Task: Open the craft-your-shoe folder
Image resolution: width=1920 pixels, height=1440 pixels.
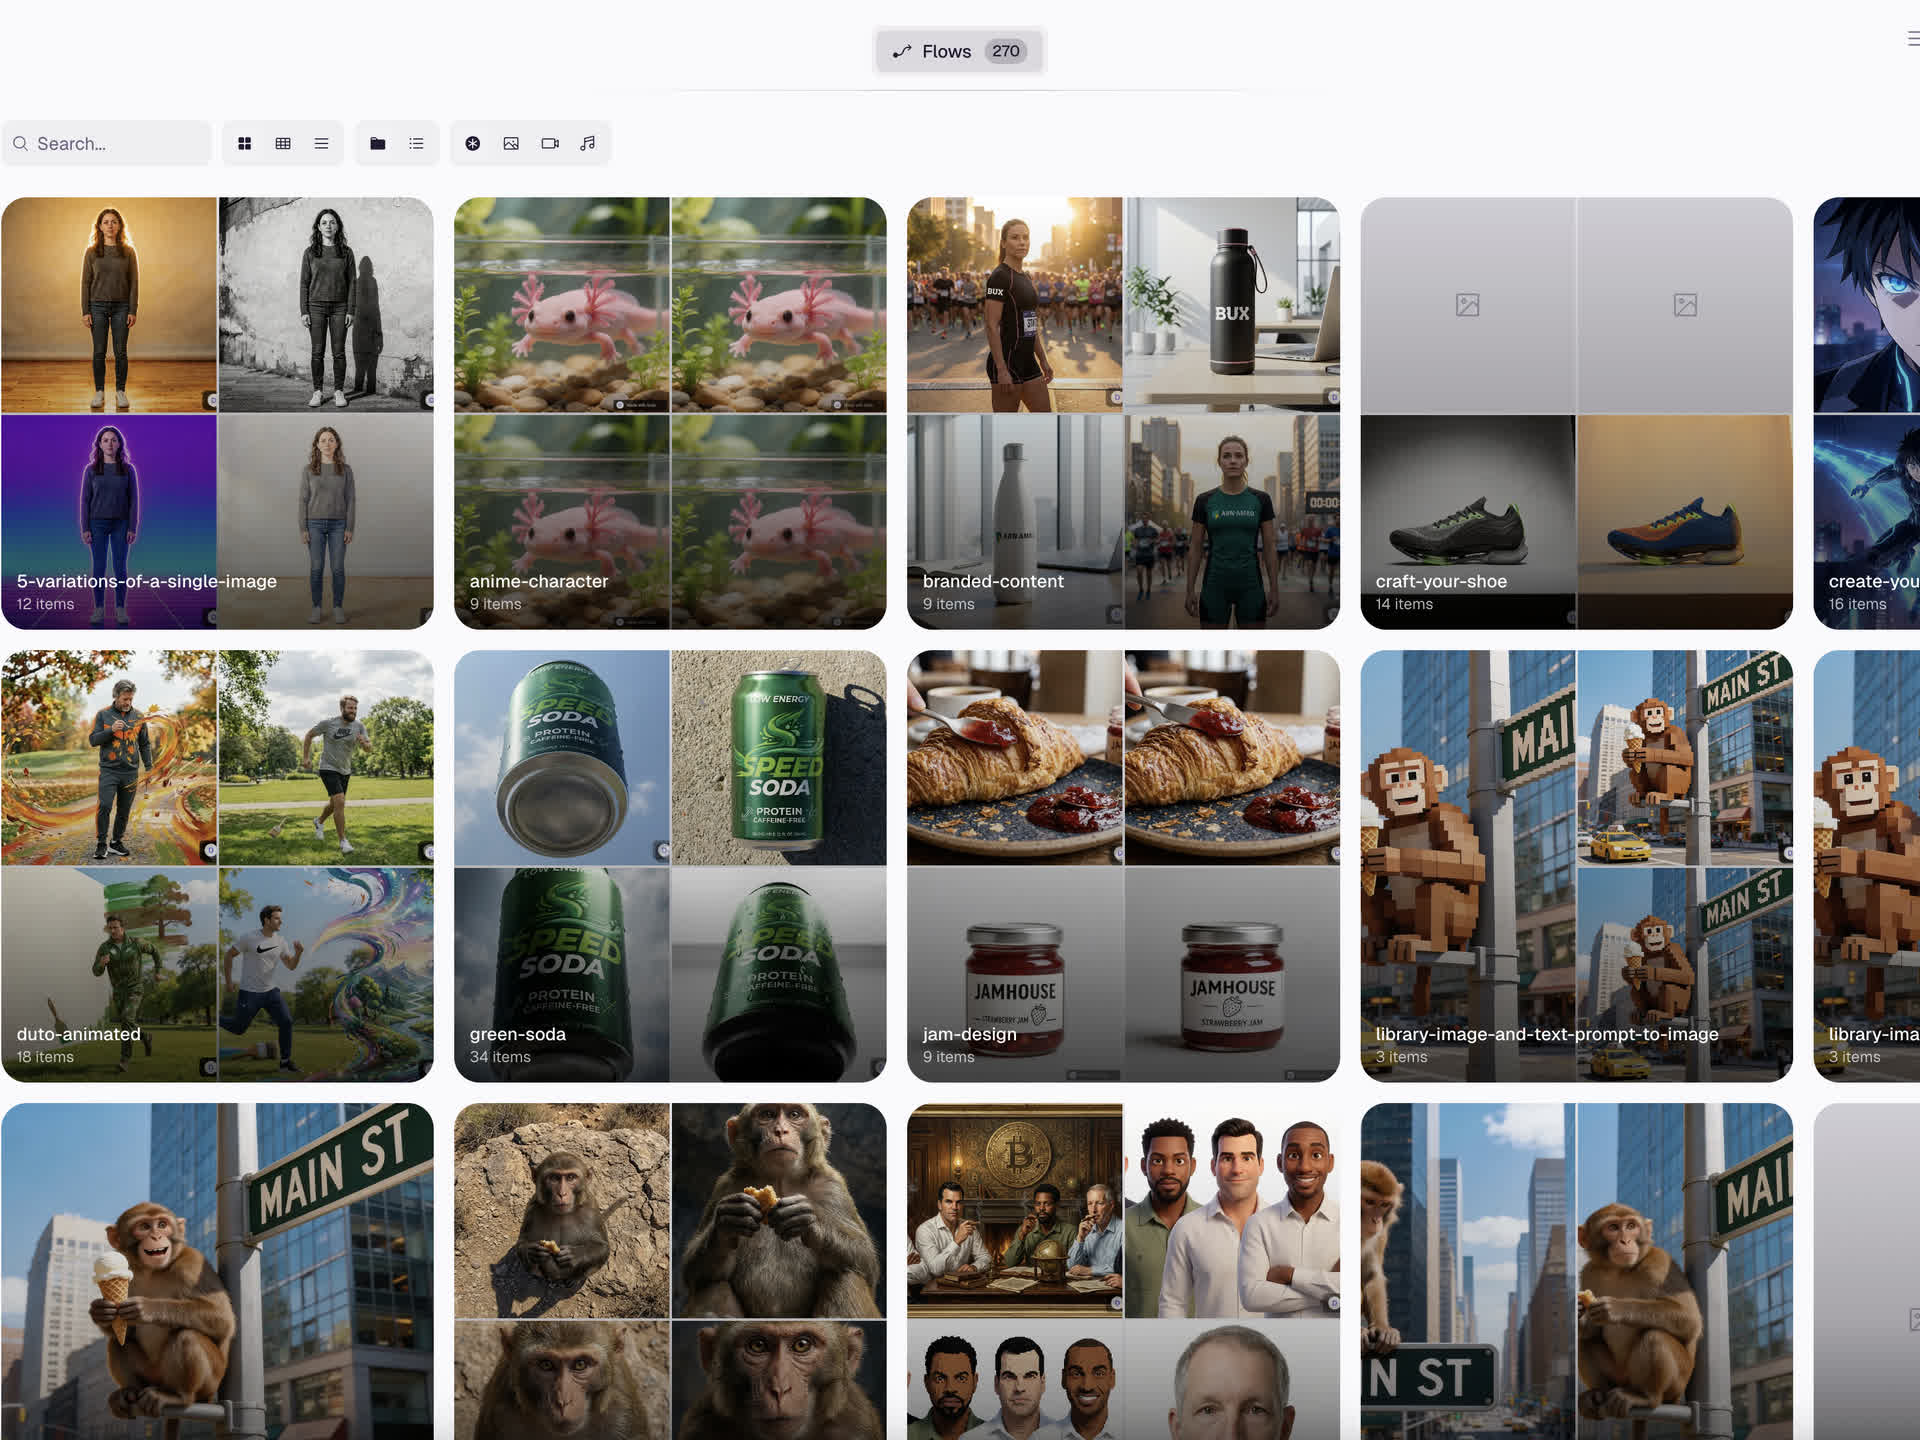Action: coord(1576,413)
